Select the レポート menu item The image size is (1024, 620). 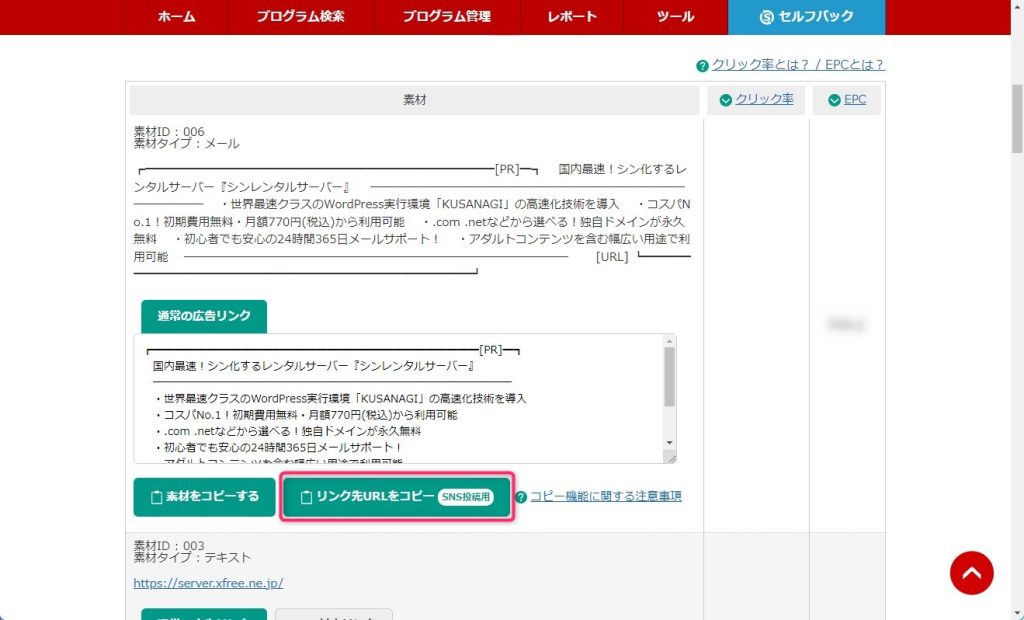(x=572, y=17)
